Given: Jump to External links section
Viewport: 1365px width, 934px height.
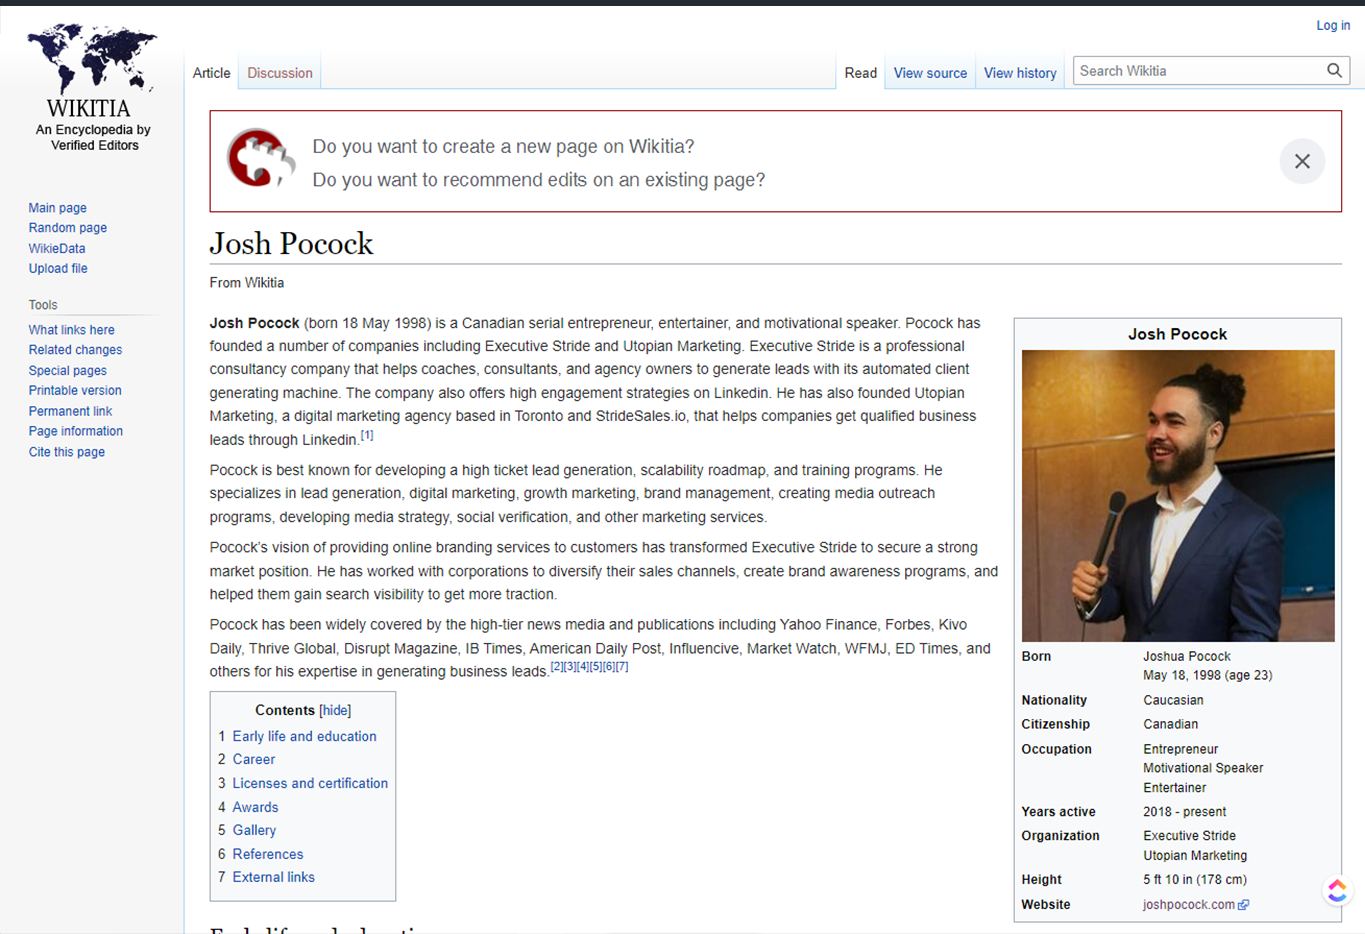Looking at the screenshot, I should click(x=274, y=877).
